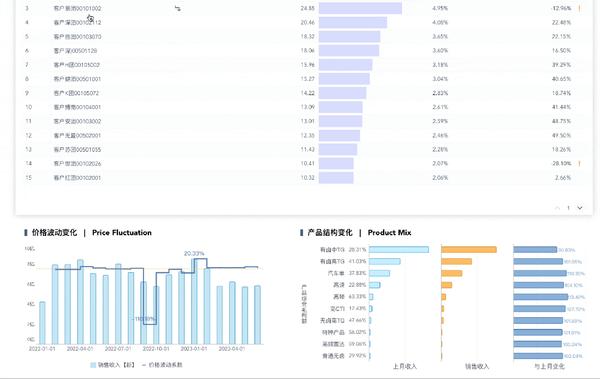Click the orange alert marker on row 14
The height and width of the screenshot is (379, 600).
click(x=580, y=163)
